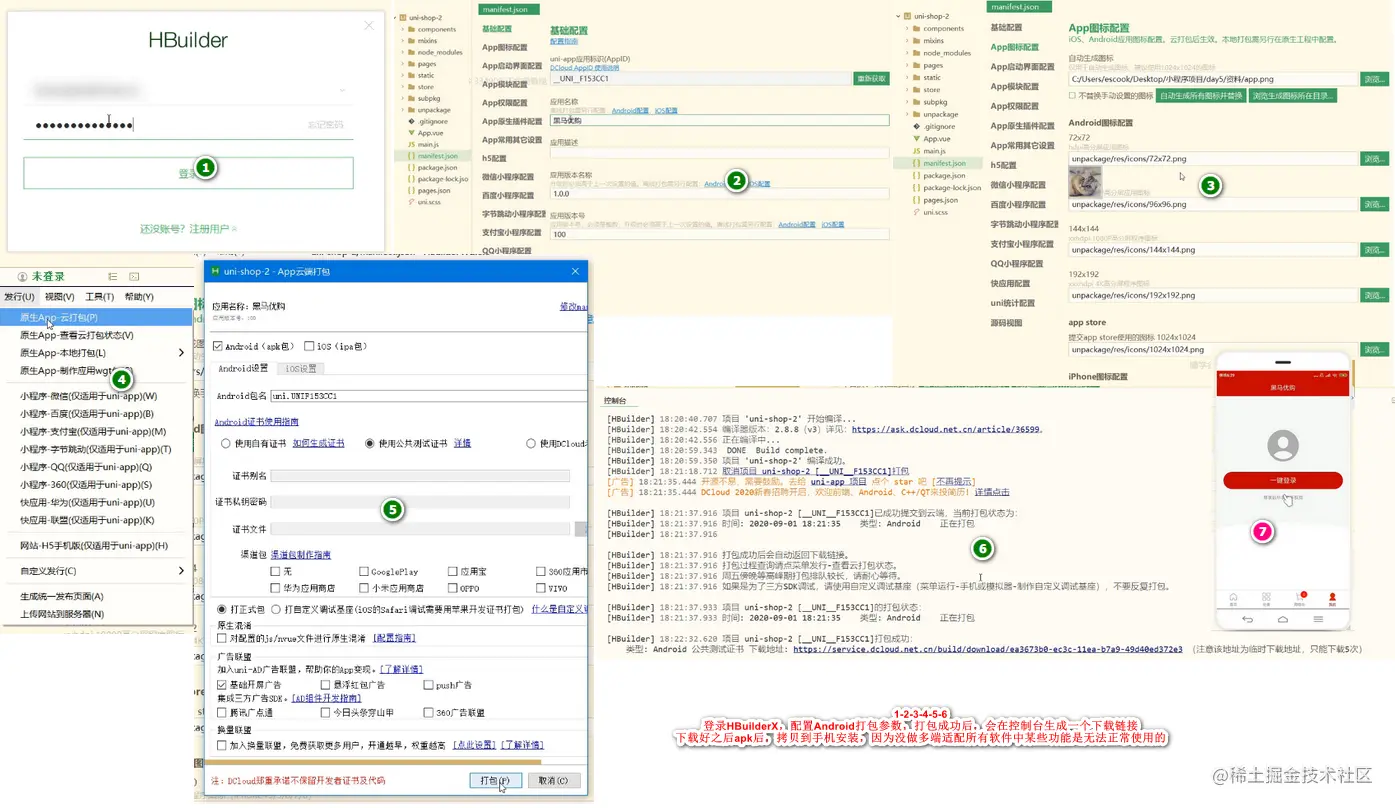The image size is (1395, 808).
Task: Check 不替换手动设置的图标 in App图标配置
Action: pyautogui.click(x=1072, y=96)
